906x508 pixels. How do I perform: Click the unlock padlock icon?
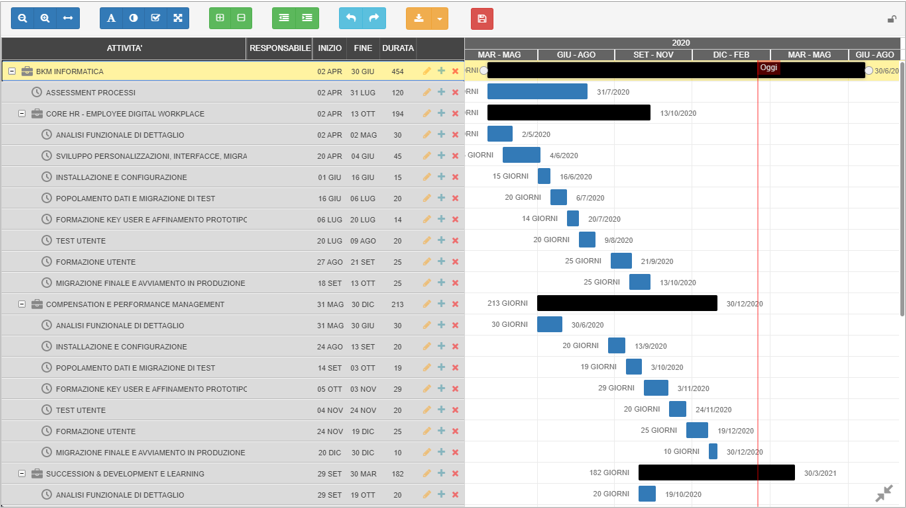pyautogui.click(x=892, y=19)
